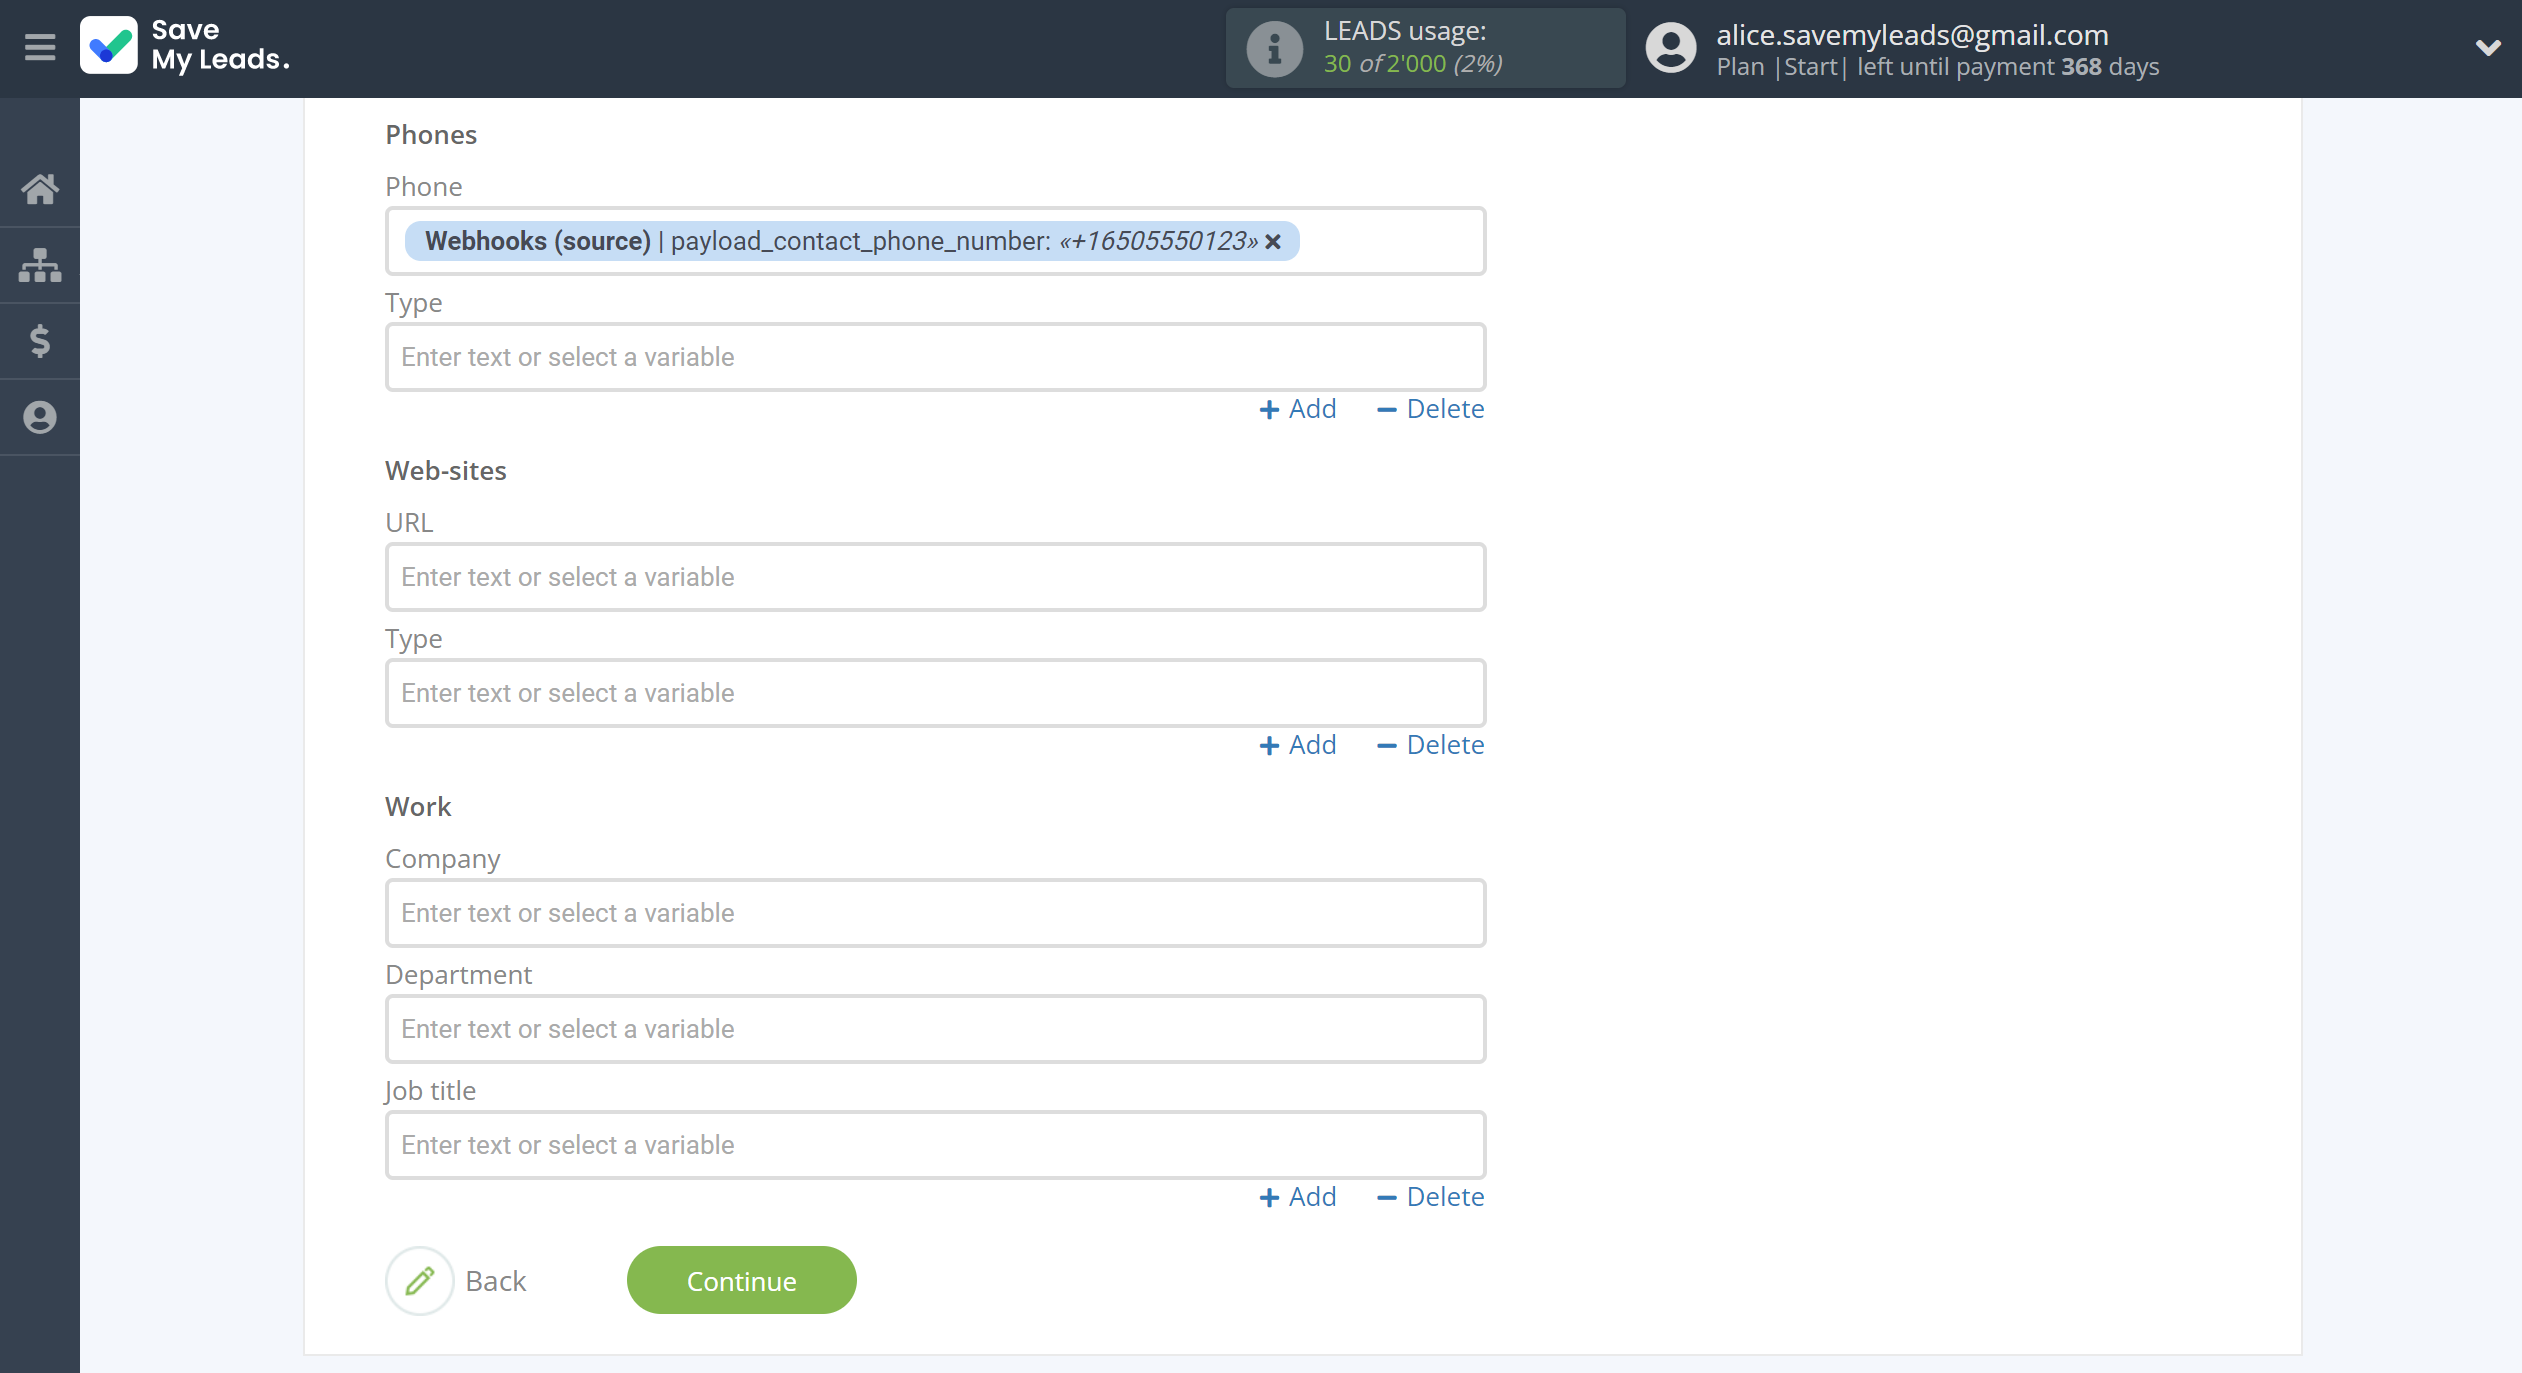Focus the Phones Type input field

click(935, 357)
